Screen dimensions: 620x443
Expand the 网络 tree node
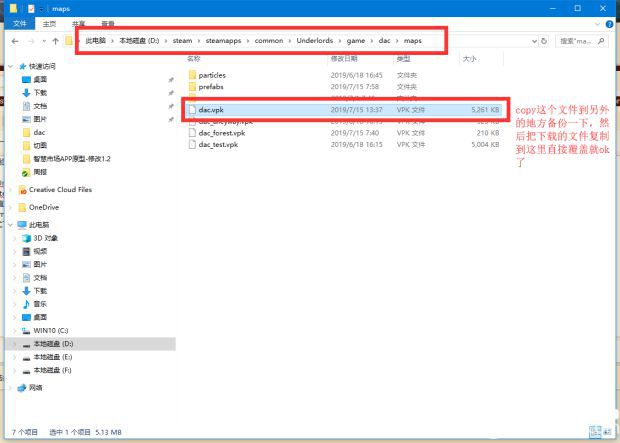(11, 388)
